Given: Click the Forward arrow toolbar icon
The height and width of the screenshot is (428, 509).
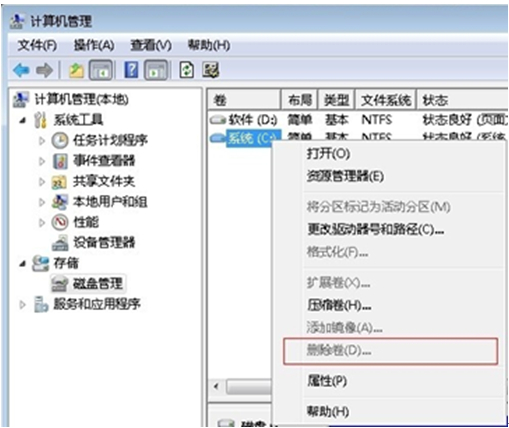Looking at the screenshot, I should [44, 70].
